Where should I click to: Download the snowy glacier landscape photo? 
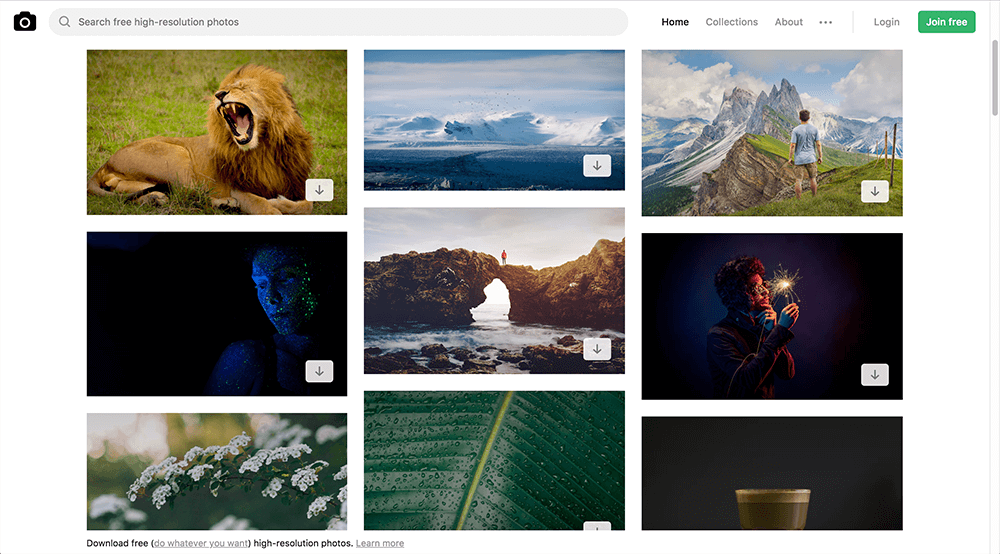597,166
